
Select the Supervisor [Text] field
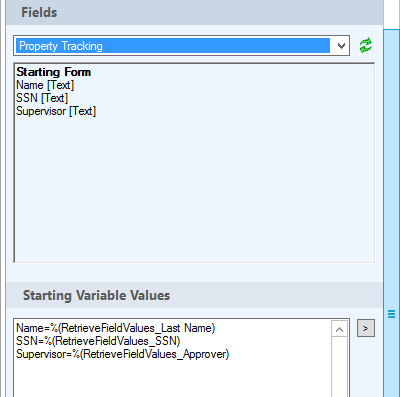pos(56,111)
